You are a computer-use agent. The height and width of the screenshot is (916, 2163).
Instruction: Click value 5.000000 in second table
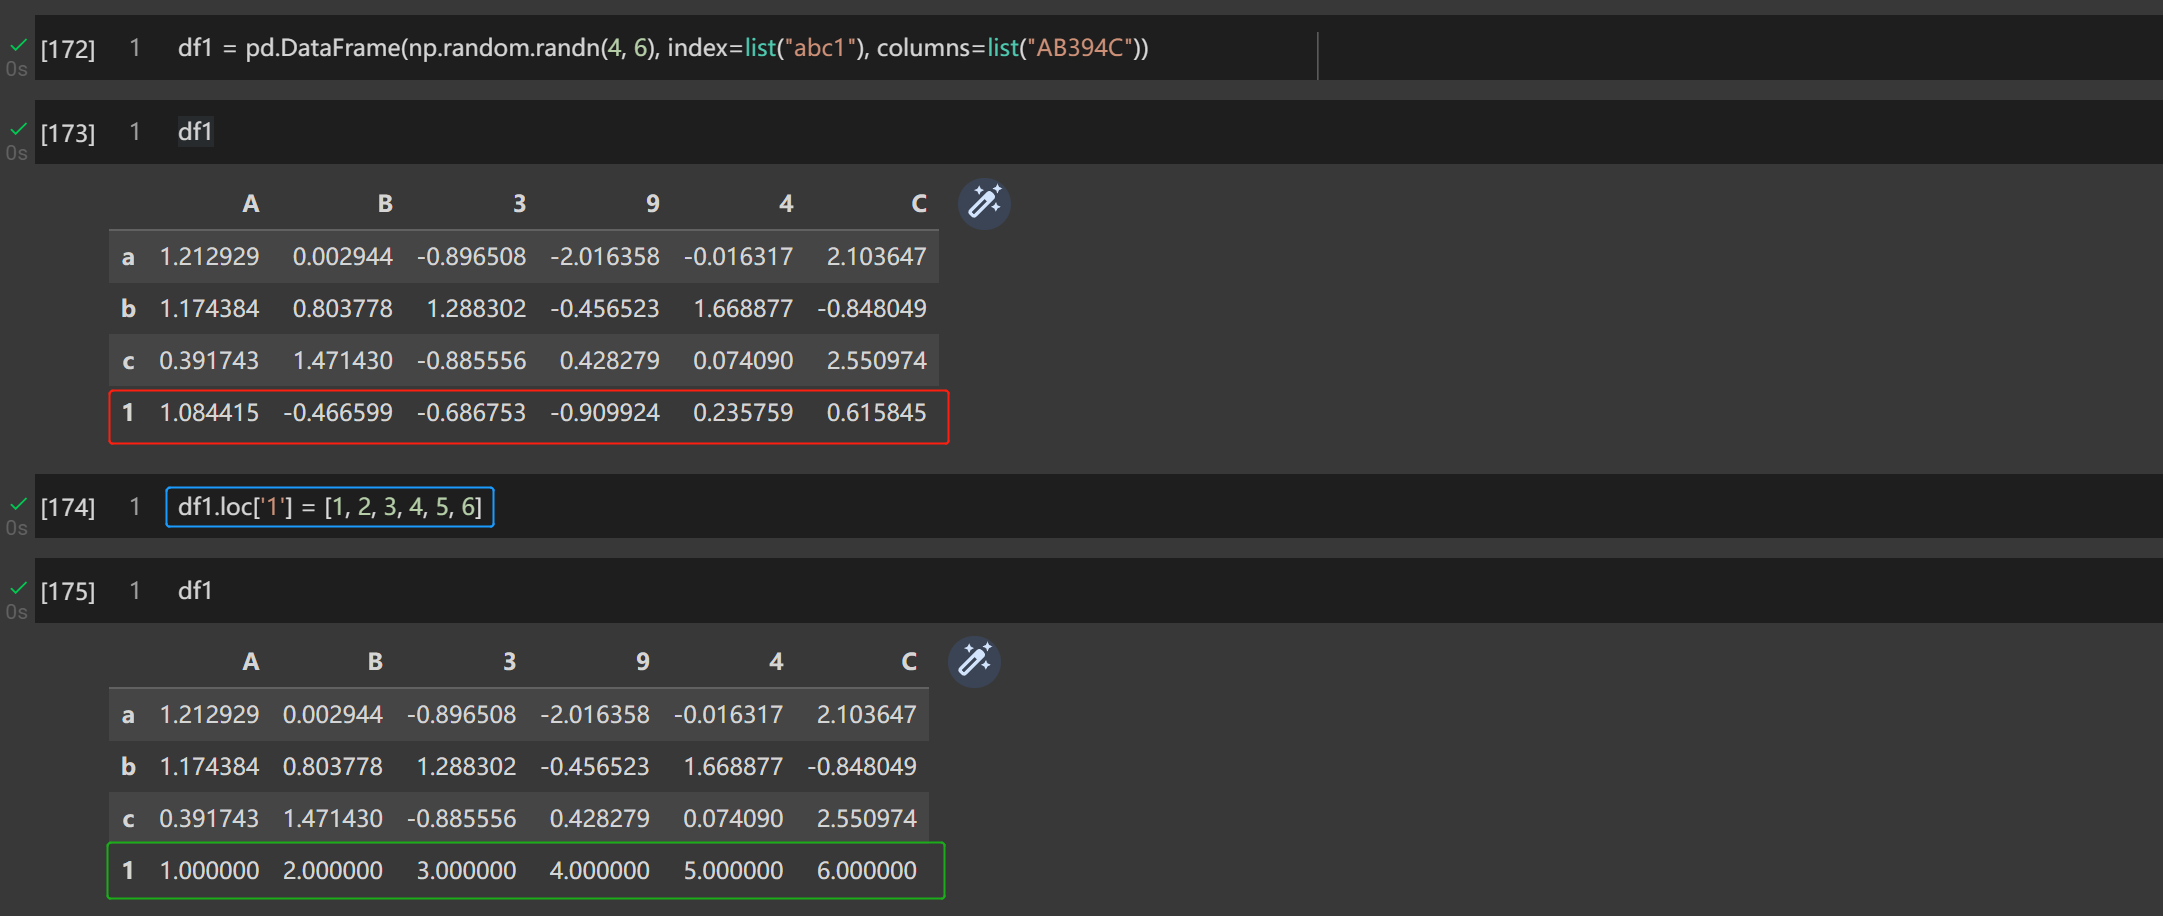coord(733,871)
